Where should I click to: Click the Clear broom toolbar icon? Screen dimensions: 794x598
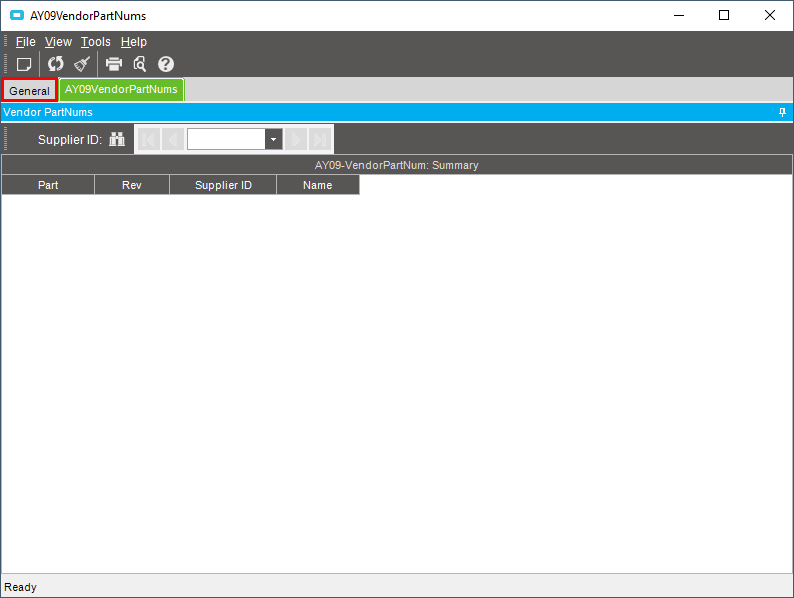coord(82,64)
